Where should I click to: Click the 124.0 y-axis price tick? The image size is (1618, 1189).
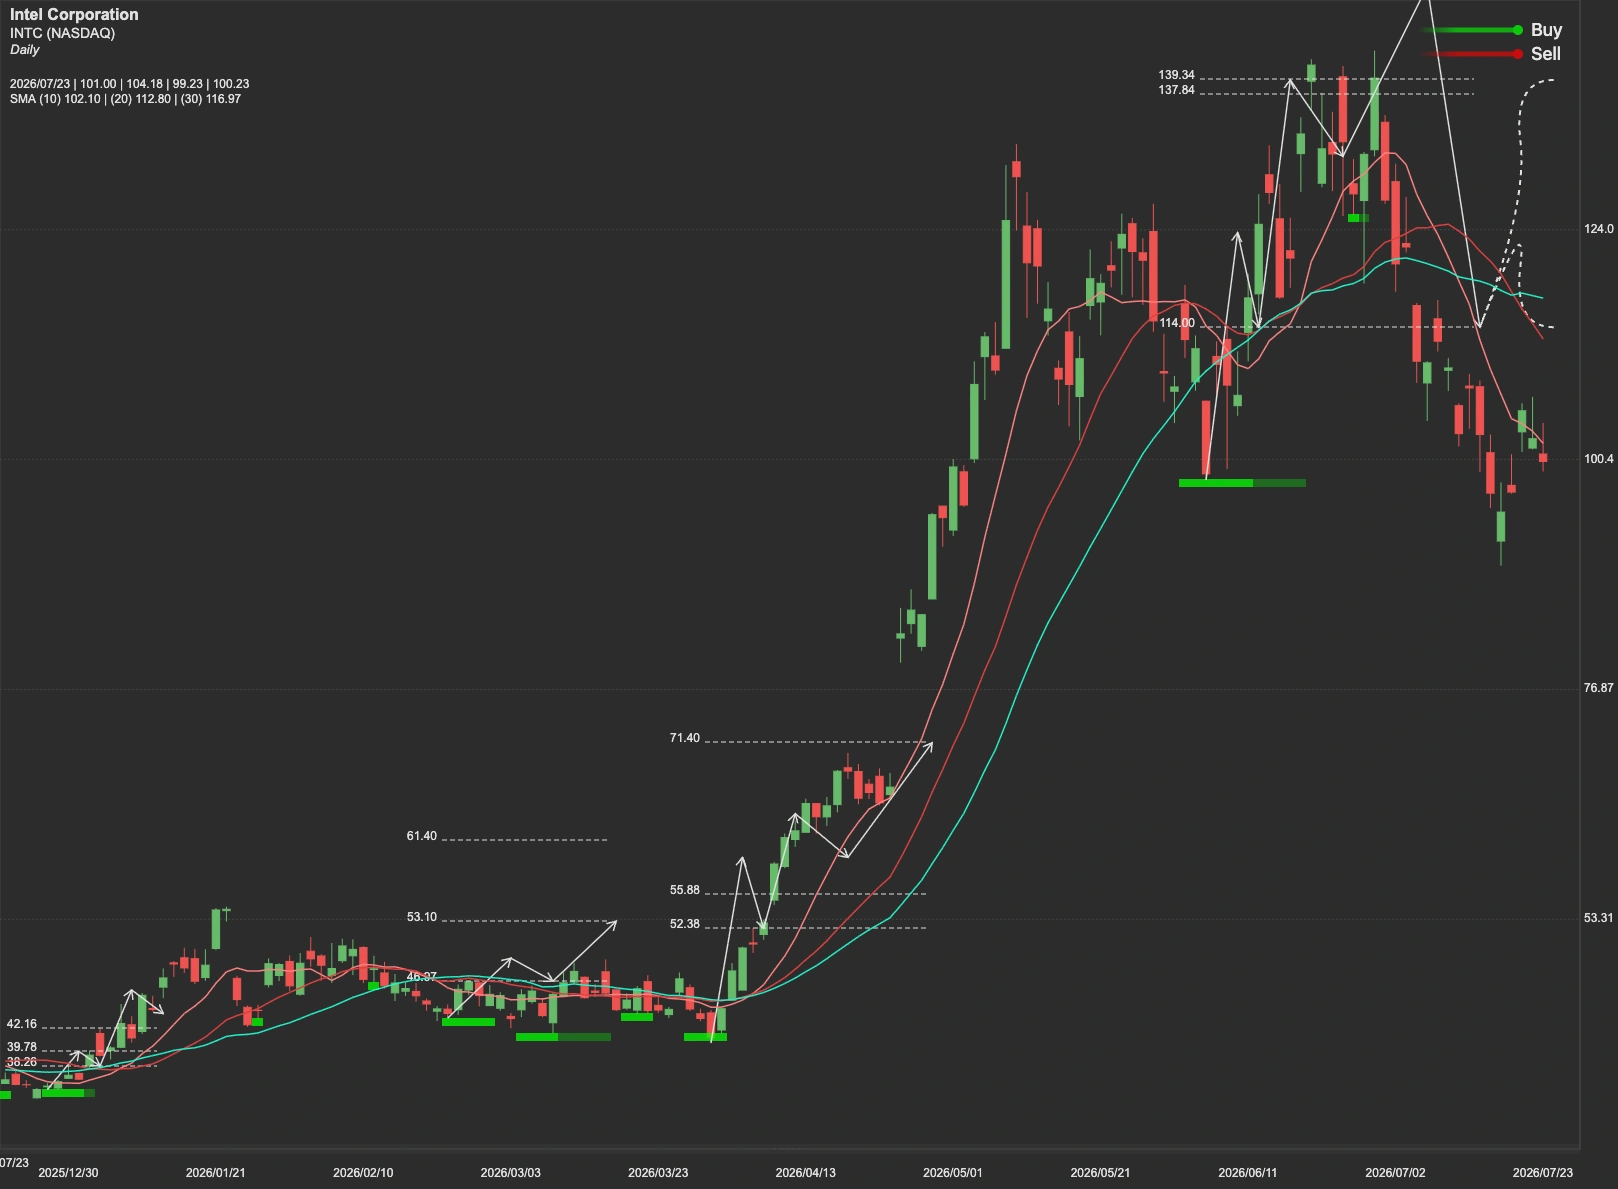1598,229
